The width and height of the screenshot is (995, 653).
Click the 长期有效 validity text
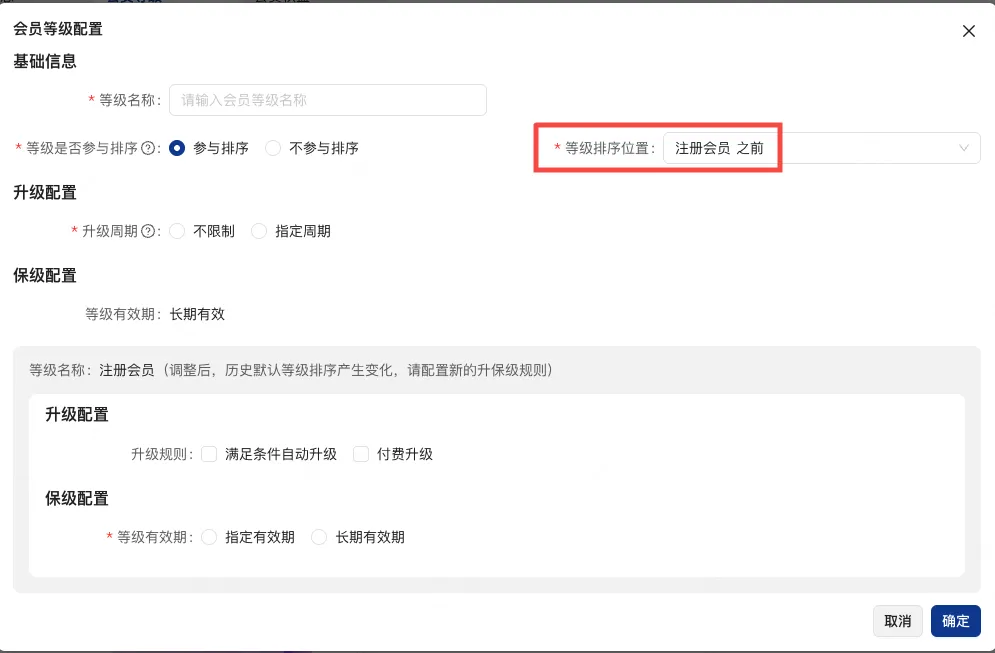(197, 314)
